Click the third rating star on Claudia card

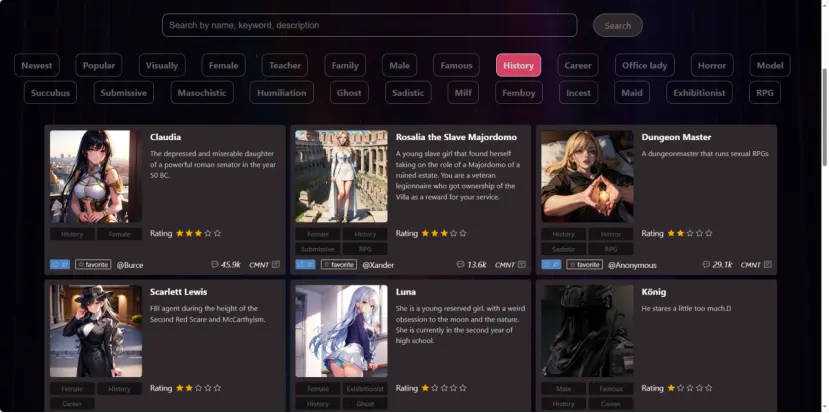(198, 233)
